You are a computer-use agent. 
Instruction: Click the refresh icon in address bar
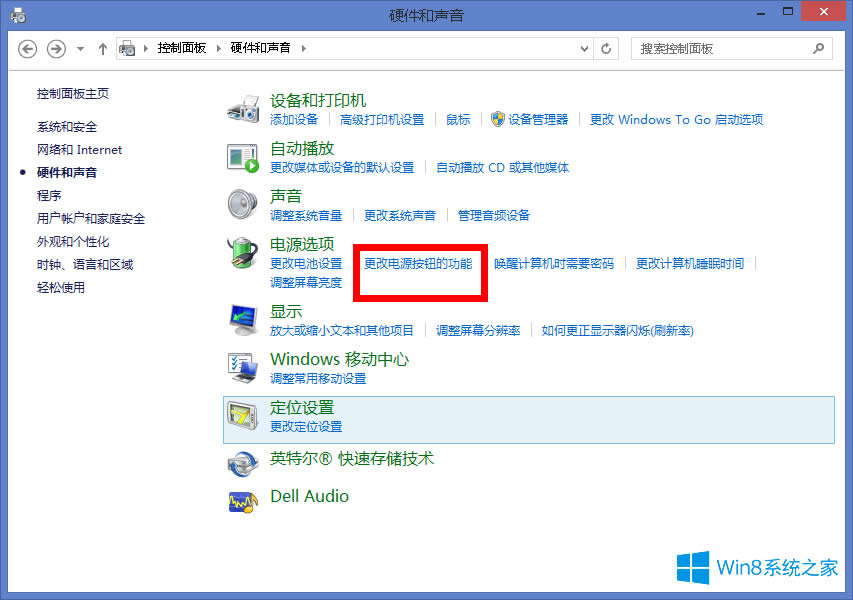(x=606, y=48)
